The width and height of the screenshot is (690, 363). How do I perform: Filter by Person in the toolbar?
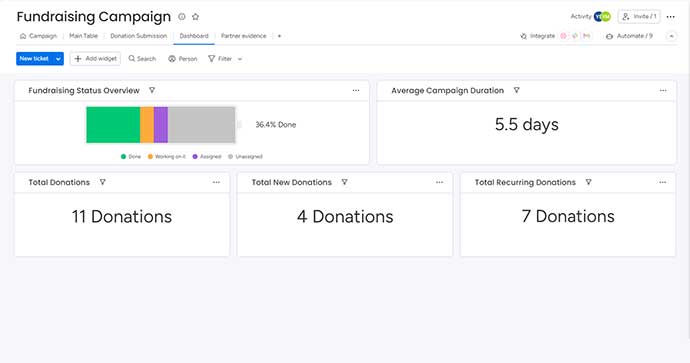coord(183,59)
